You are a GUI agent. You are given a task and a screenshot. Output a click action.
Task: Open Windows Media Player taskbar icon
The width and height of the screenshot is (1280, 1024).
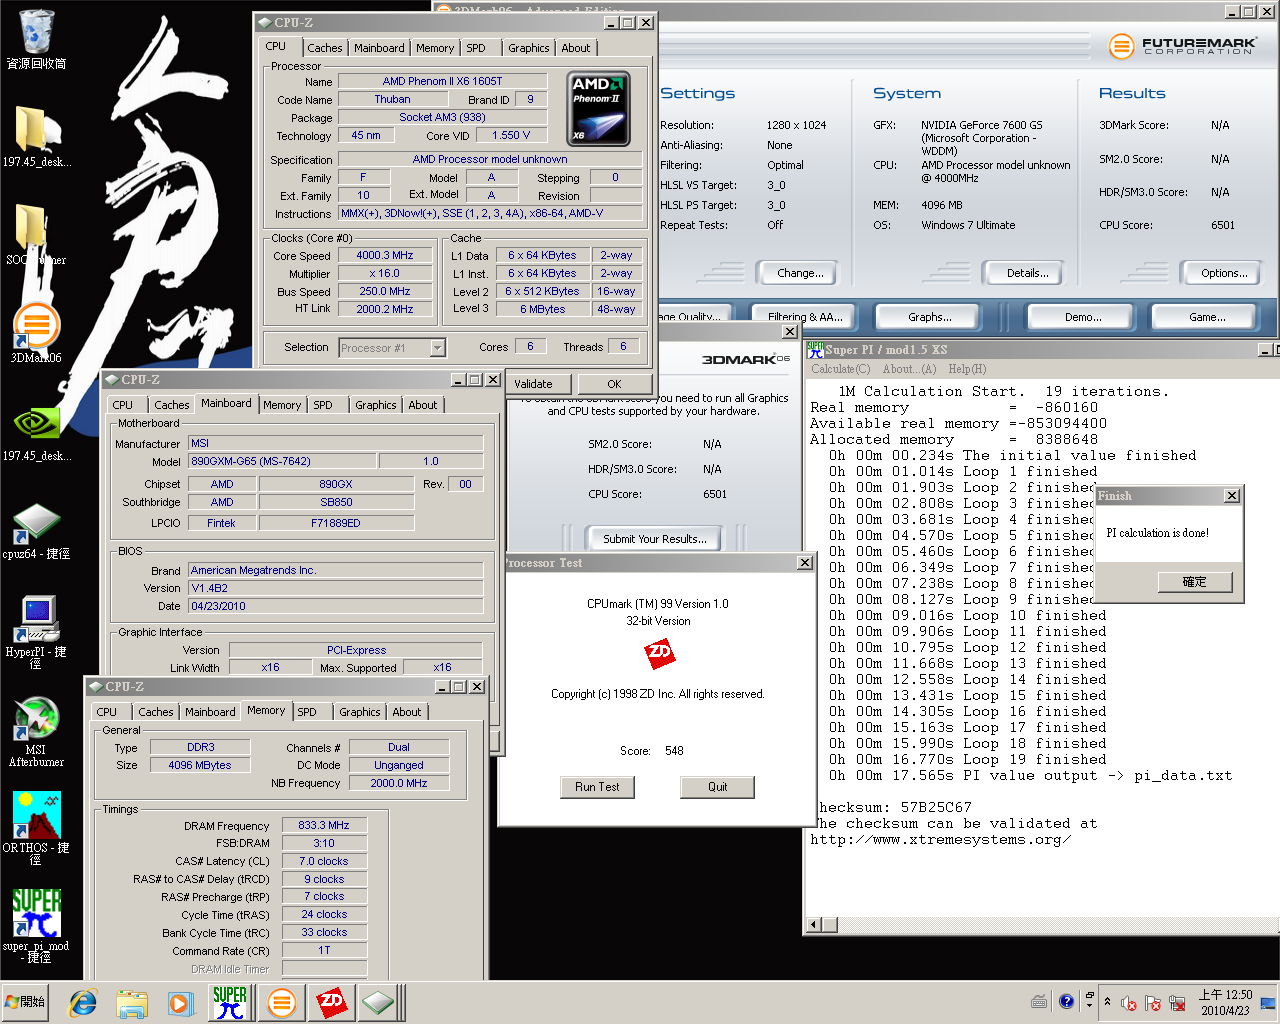pos(179,1002)
